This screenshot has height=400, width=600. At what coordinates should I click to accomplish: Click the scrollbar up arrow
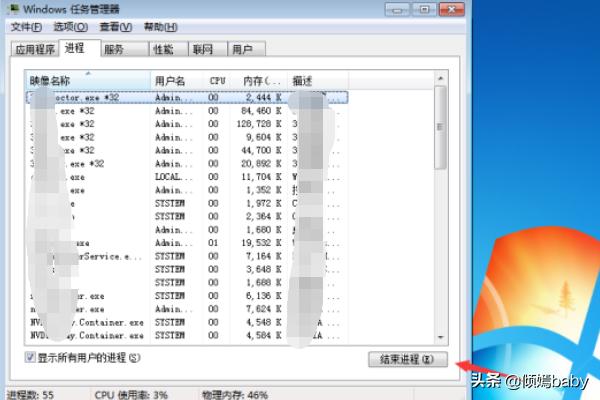point(440,78)
